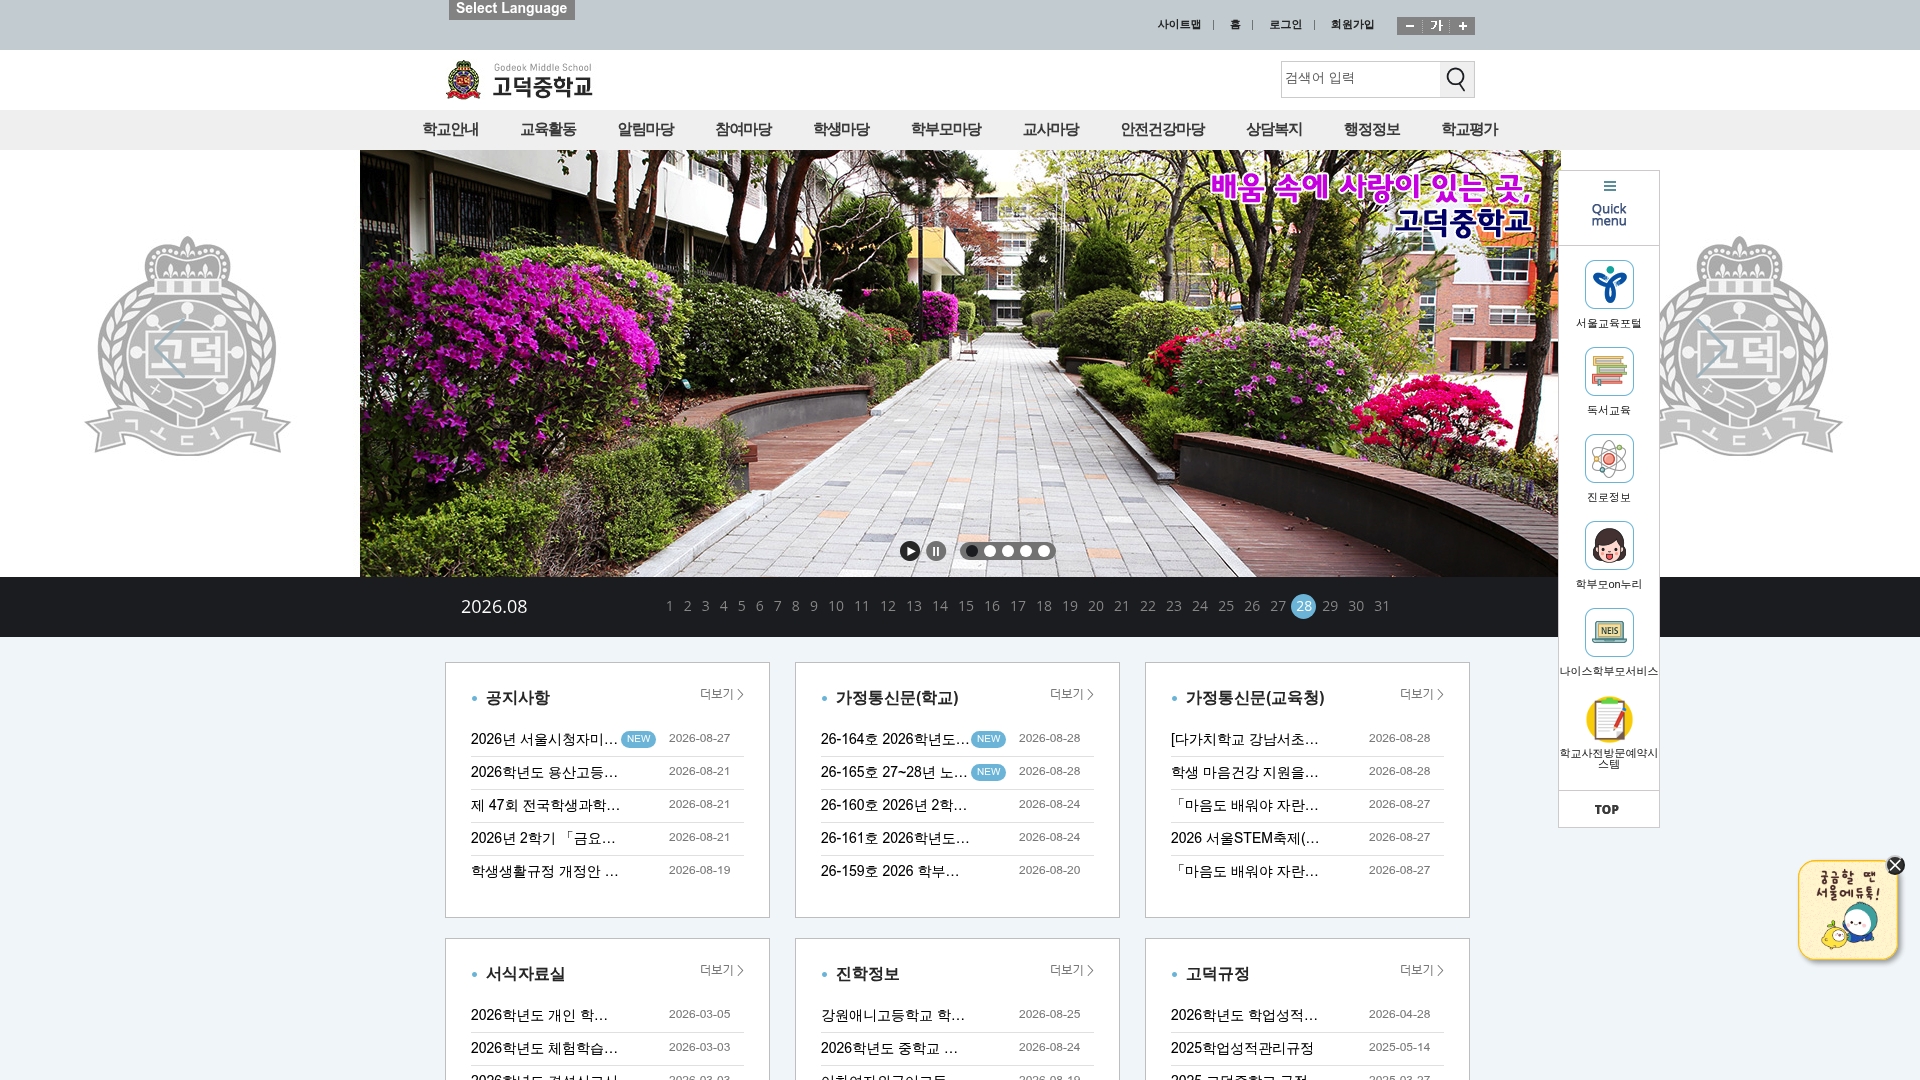
Task: Open 학생마당 menu
Action: [842, 130]
